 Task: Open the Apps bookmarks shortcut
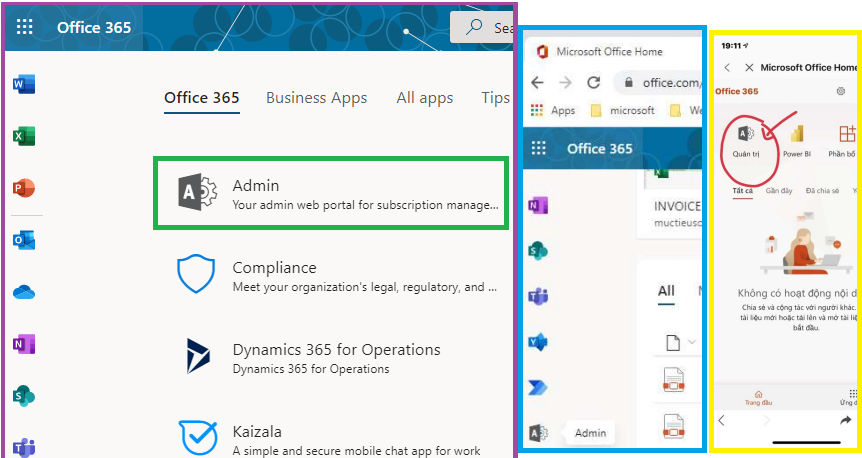pos(552,111)
